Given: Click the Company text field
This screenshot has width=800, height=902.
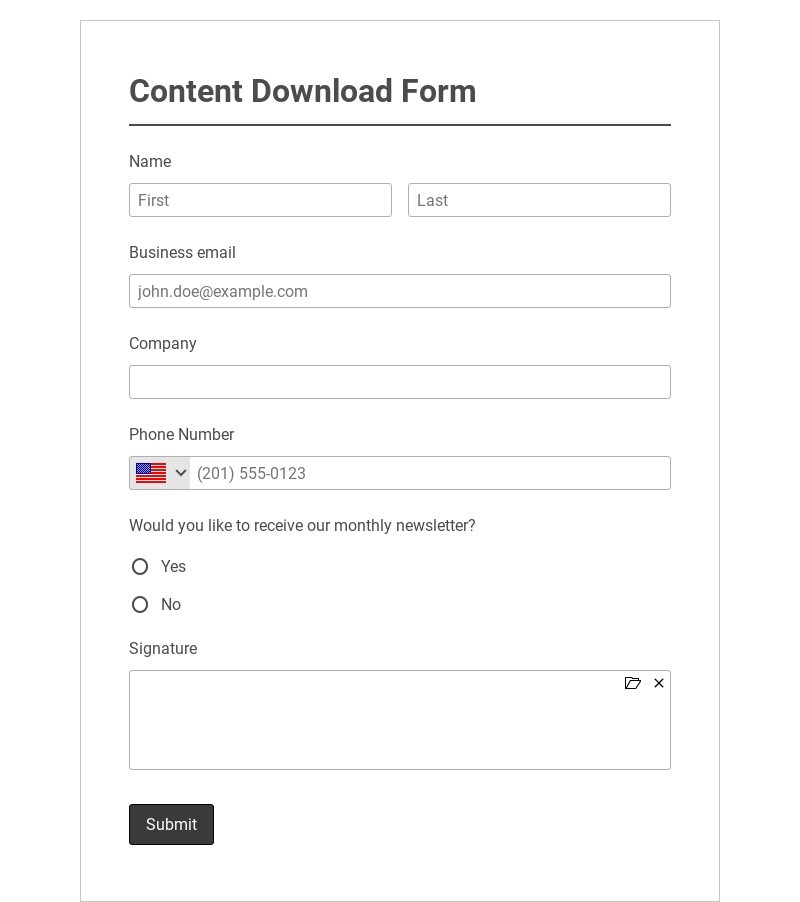Looking at the screenshot, I should pyautogui.click(x=400, y=382).
